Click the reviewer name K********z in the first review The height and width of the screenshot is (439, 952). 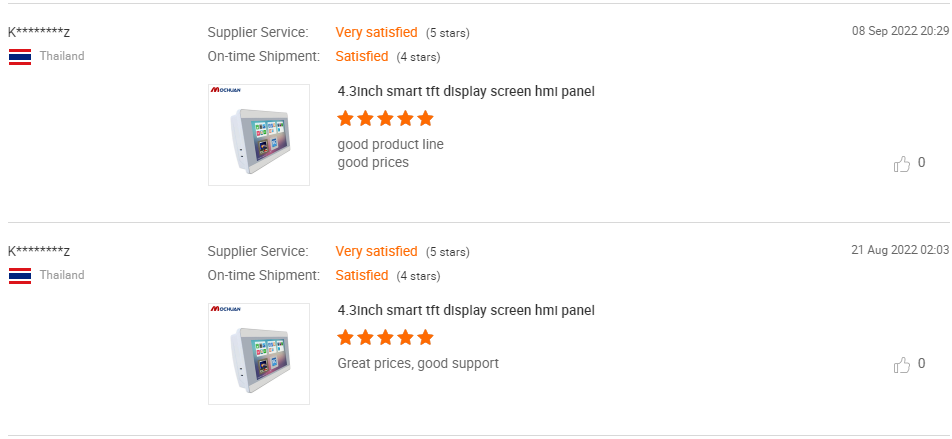click(x=39, y=32)
